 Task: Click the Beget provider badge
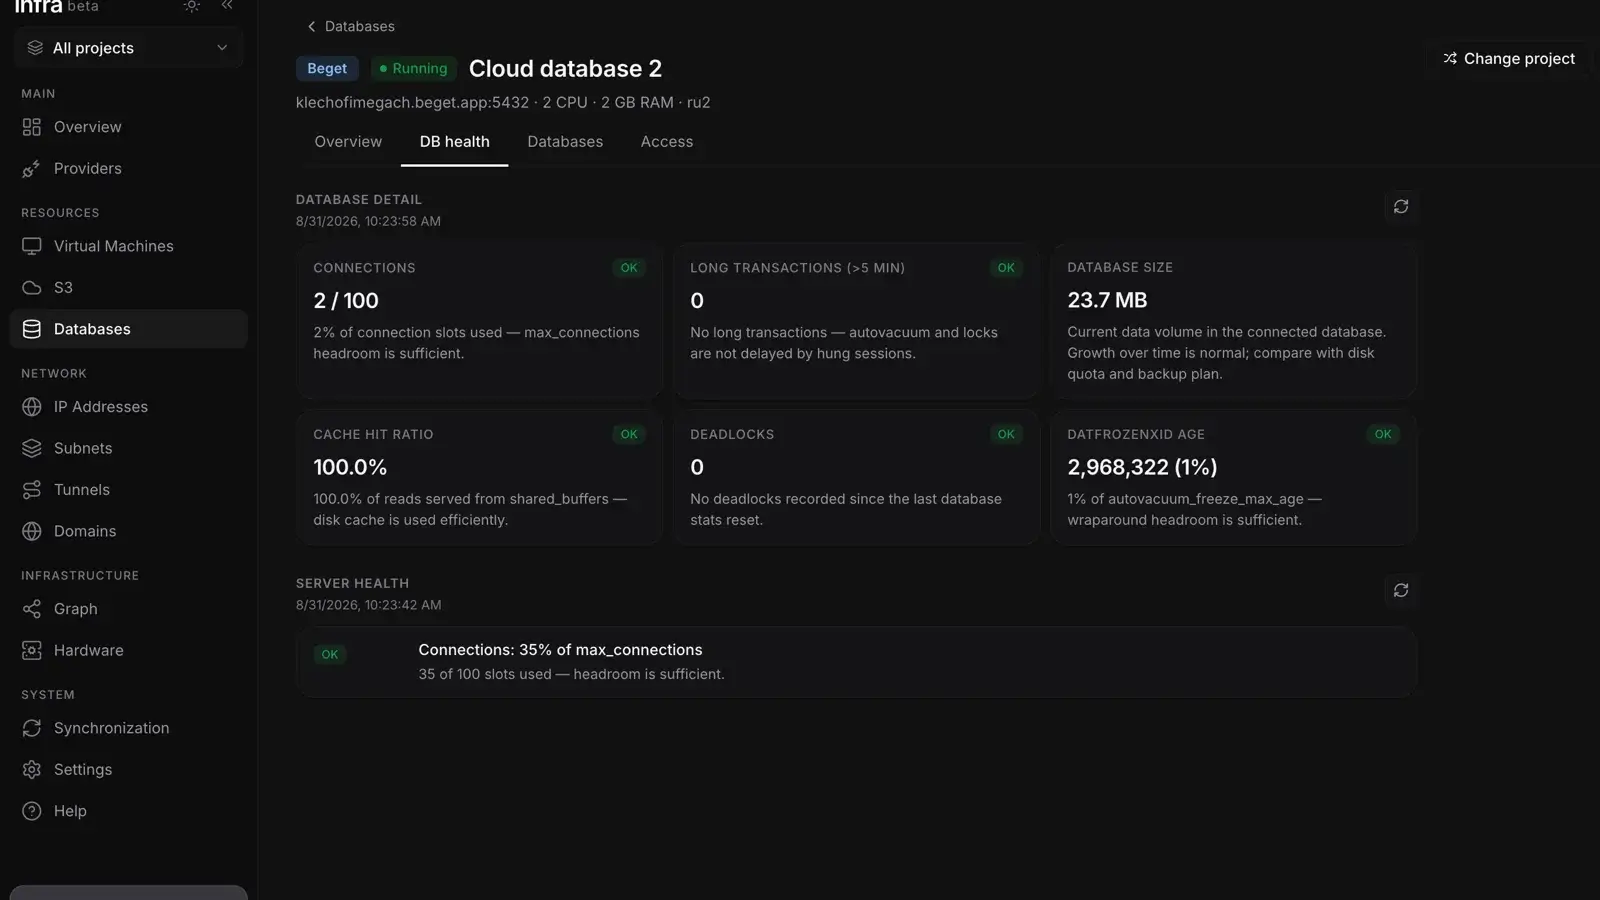pyautogui.click(x=327, y=68)
